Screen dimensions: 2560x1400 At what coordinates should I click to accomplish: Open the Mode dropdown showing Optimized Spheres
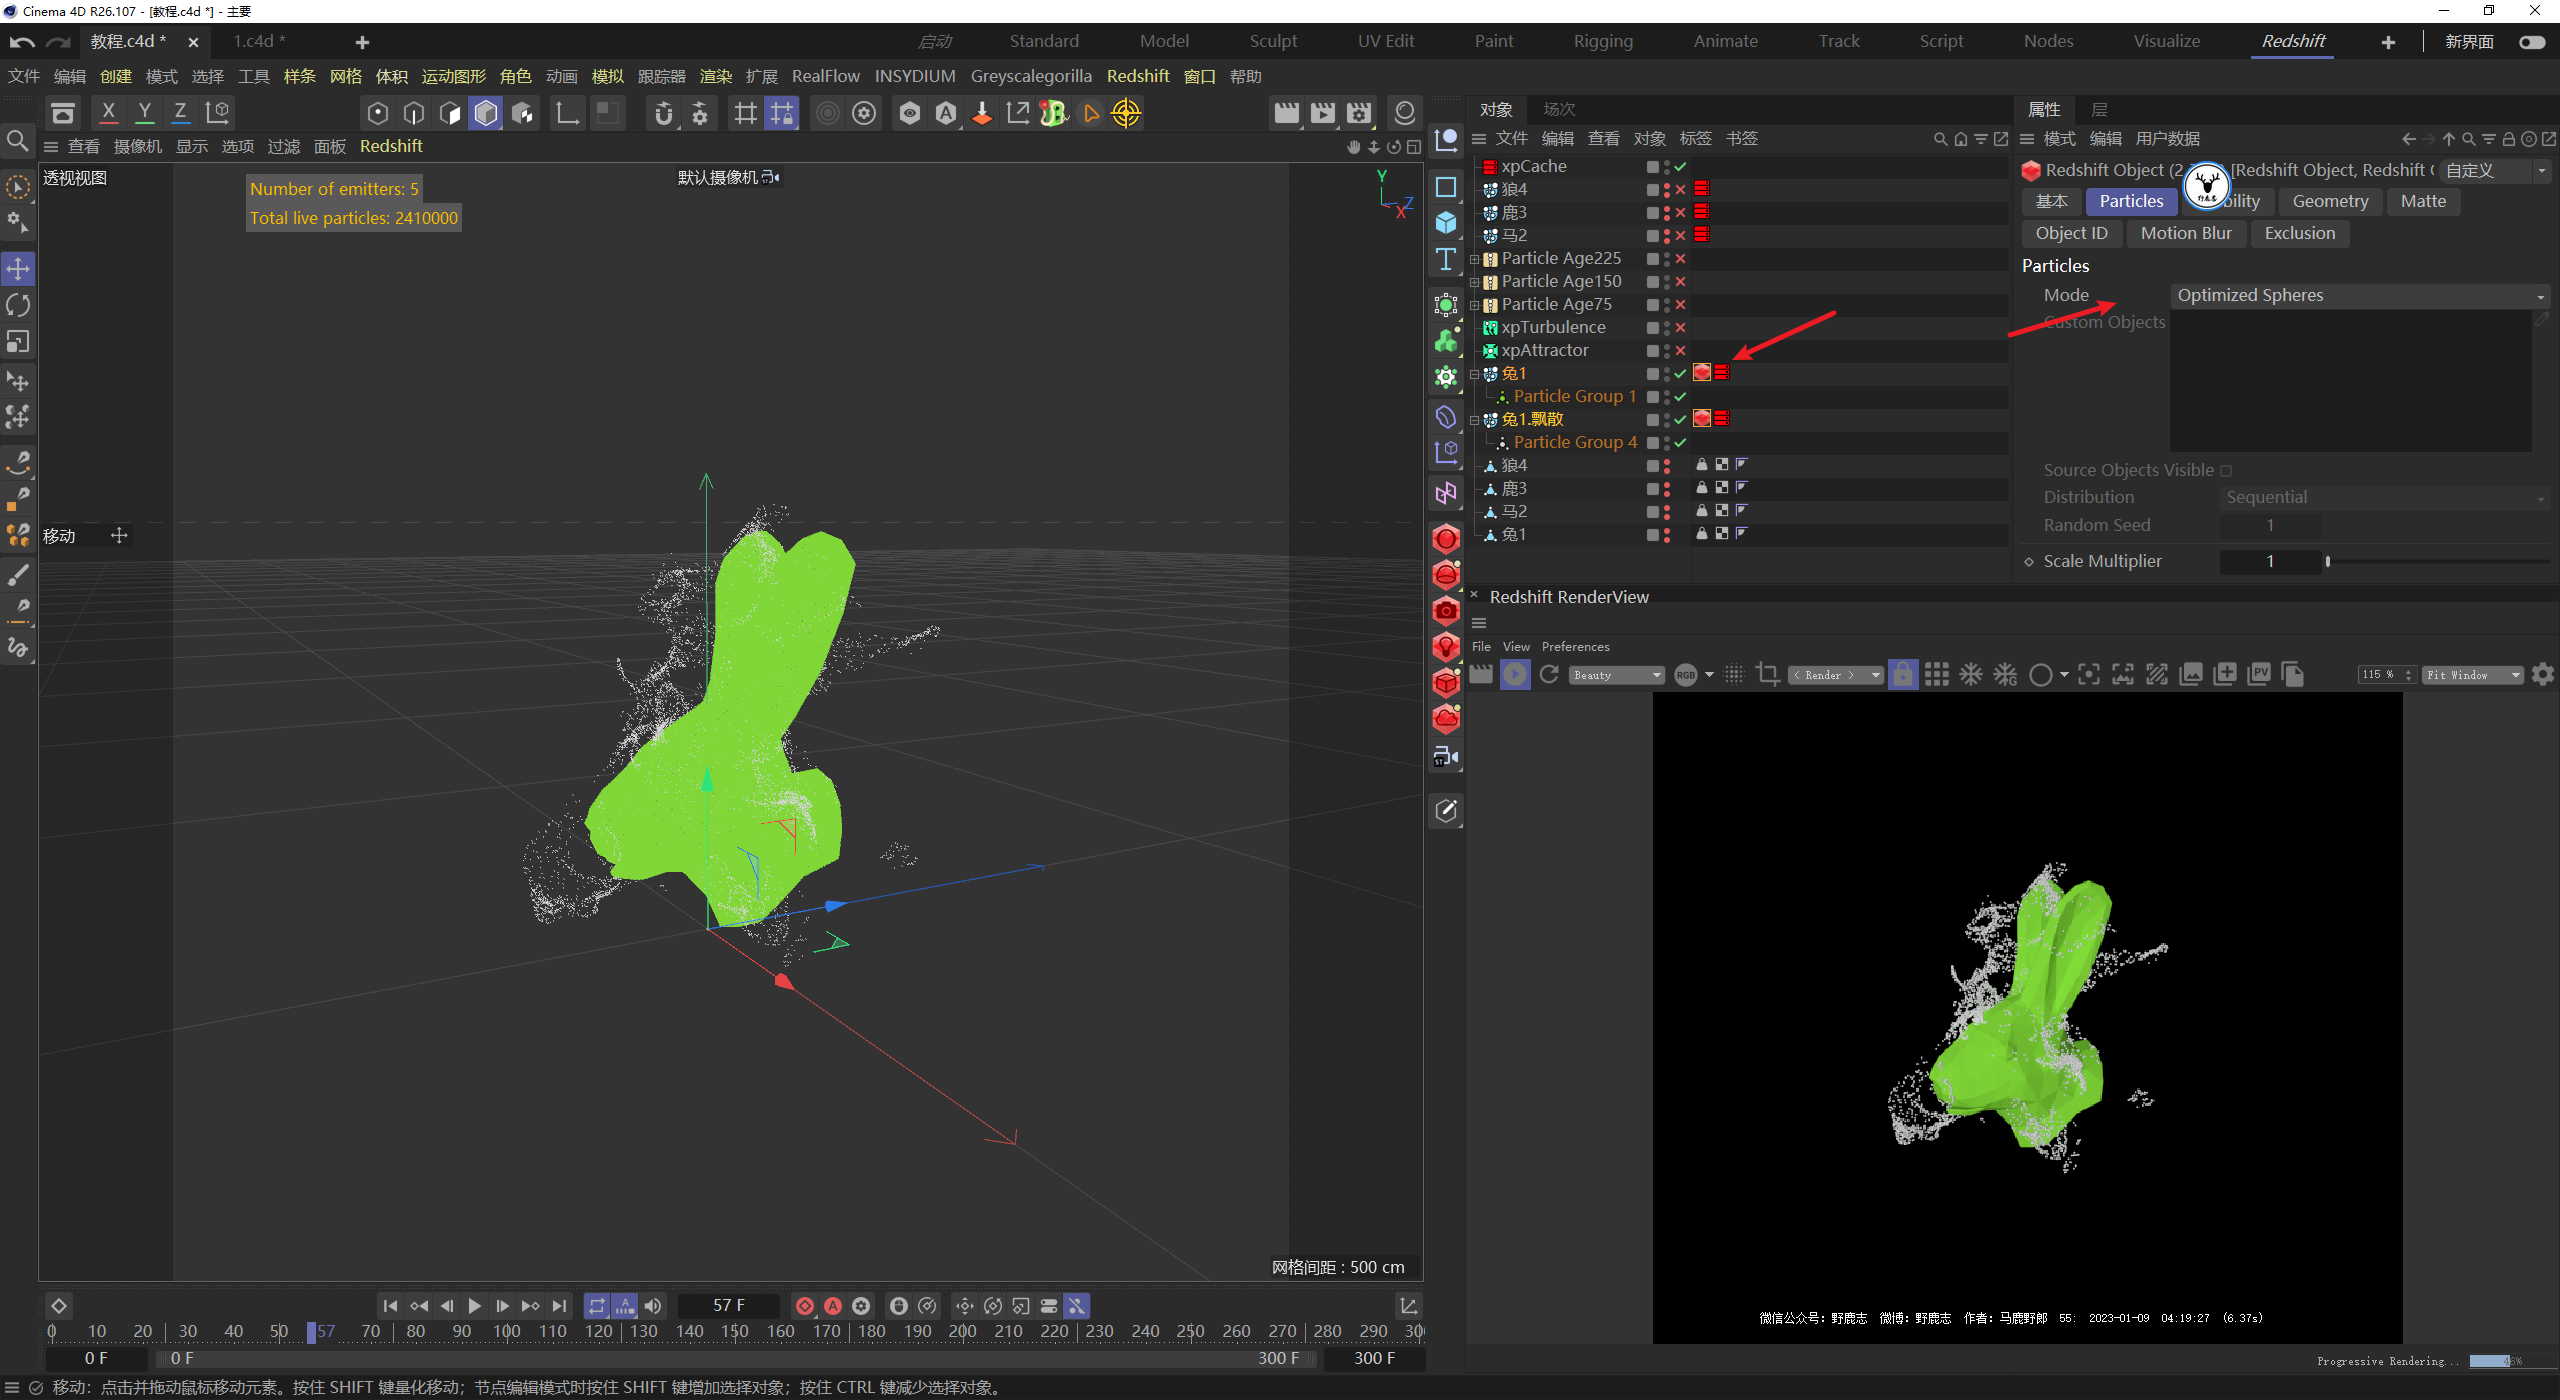[2358, 295]
